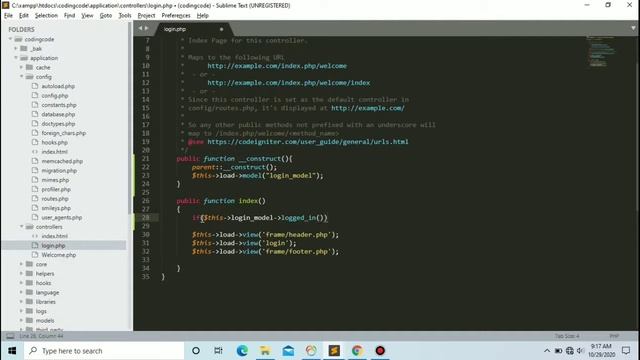Open Windows Start menu

pyautogui.click(x=12, y=351)
